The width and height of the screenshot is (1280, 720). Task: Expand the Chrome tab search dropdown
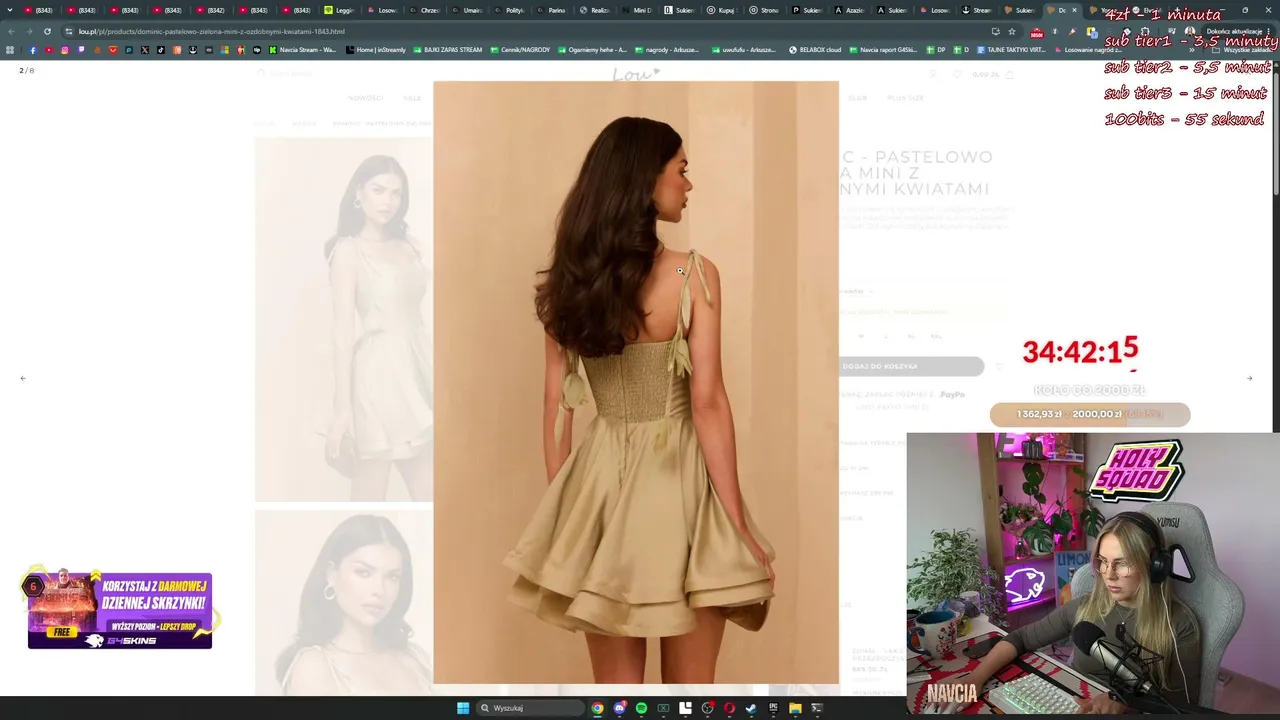[11, 10]
